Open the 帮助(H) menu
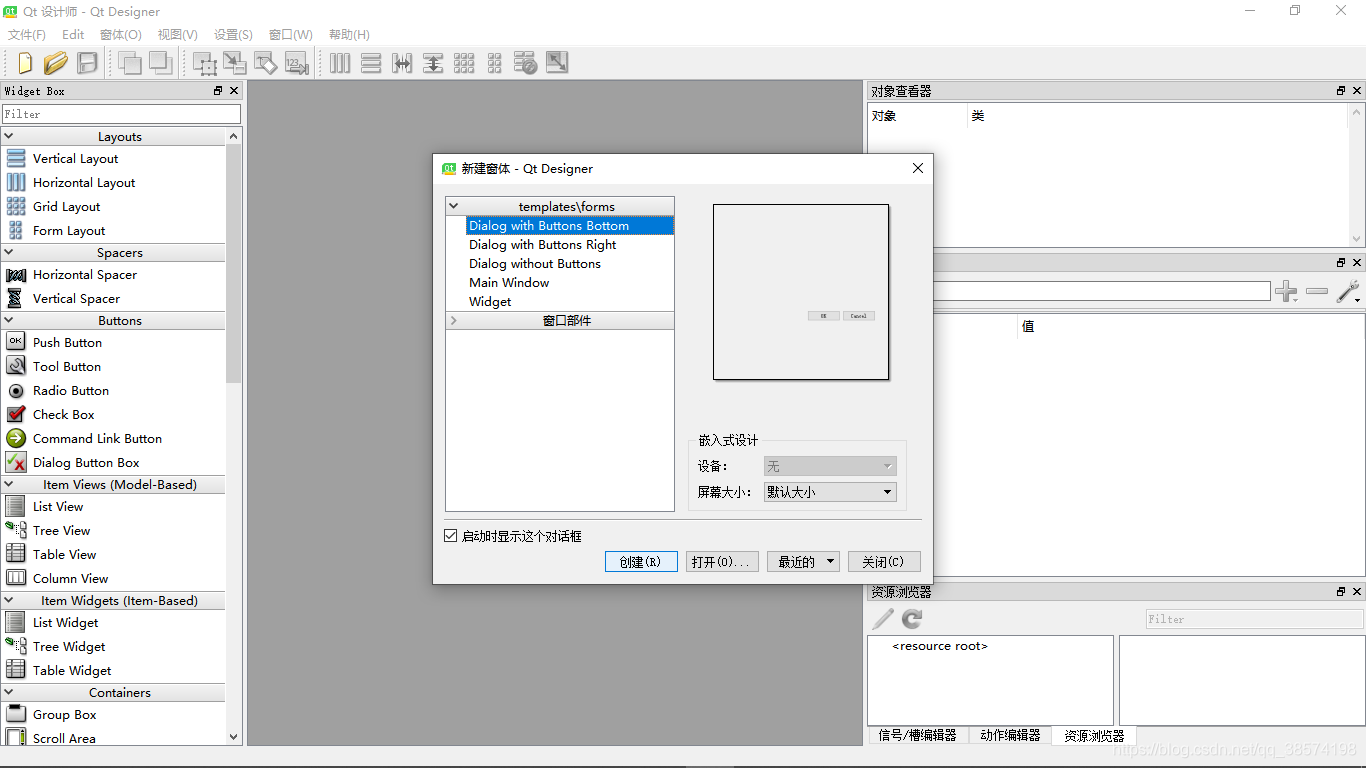This screenshot has width=1366, height=768. tap(349, 34)
